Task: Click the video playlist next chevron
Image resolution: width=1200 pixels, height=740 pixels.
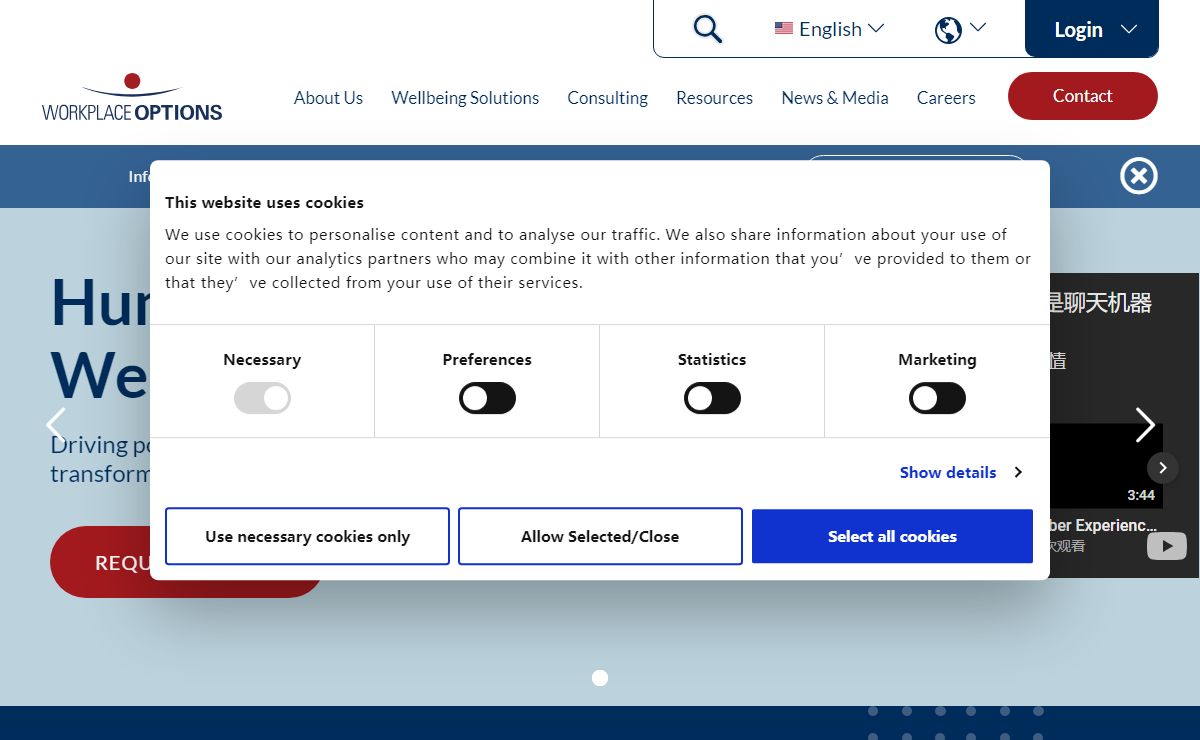Action: pyautogui.click(x=1162, y=468)
